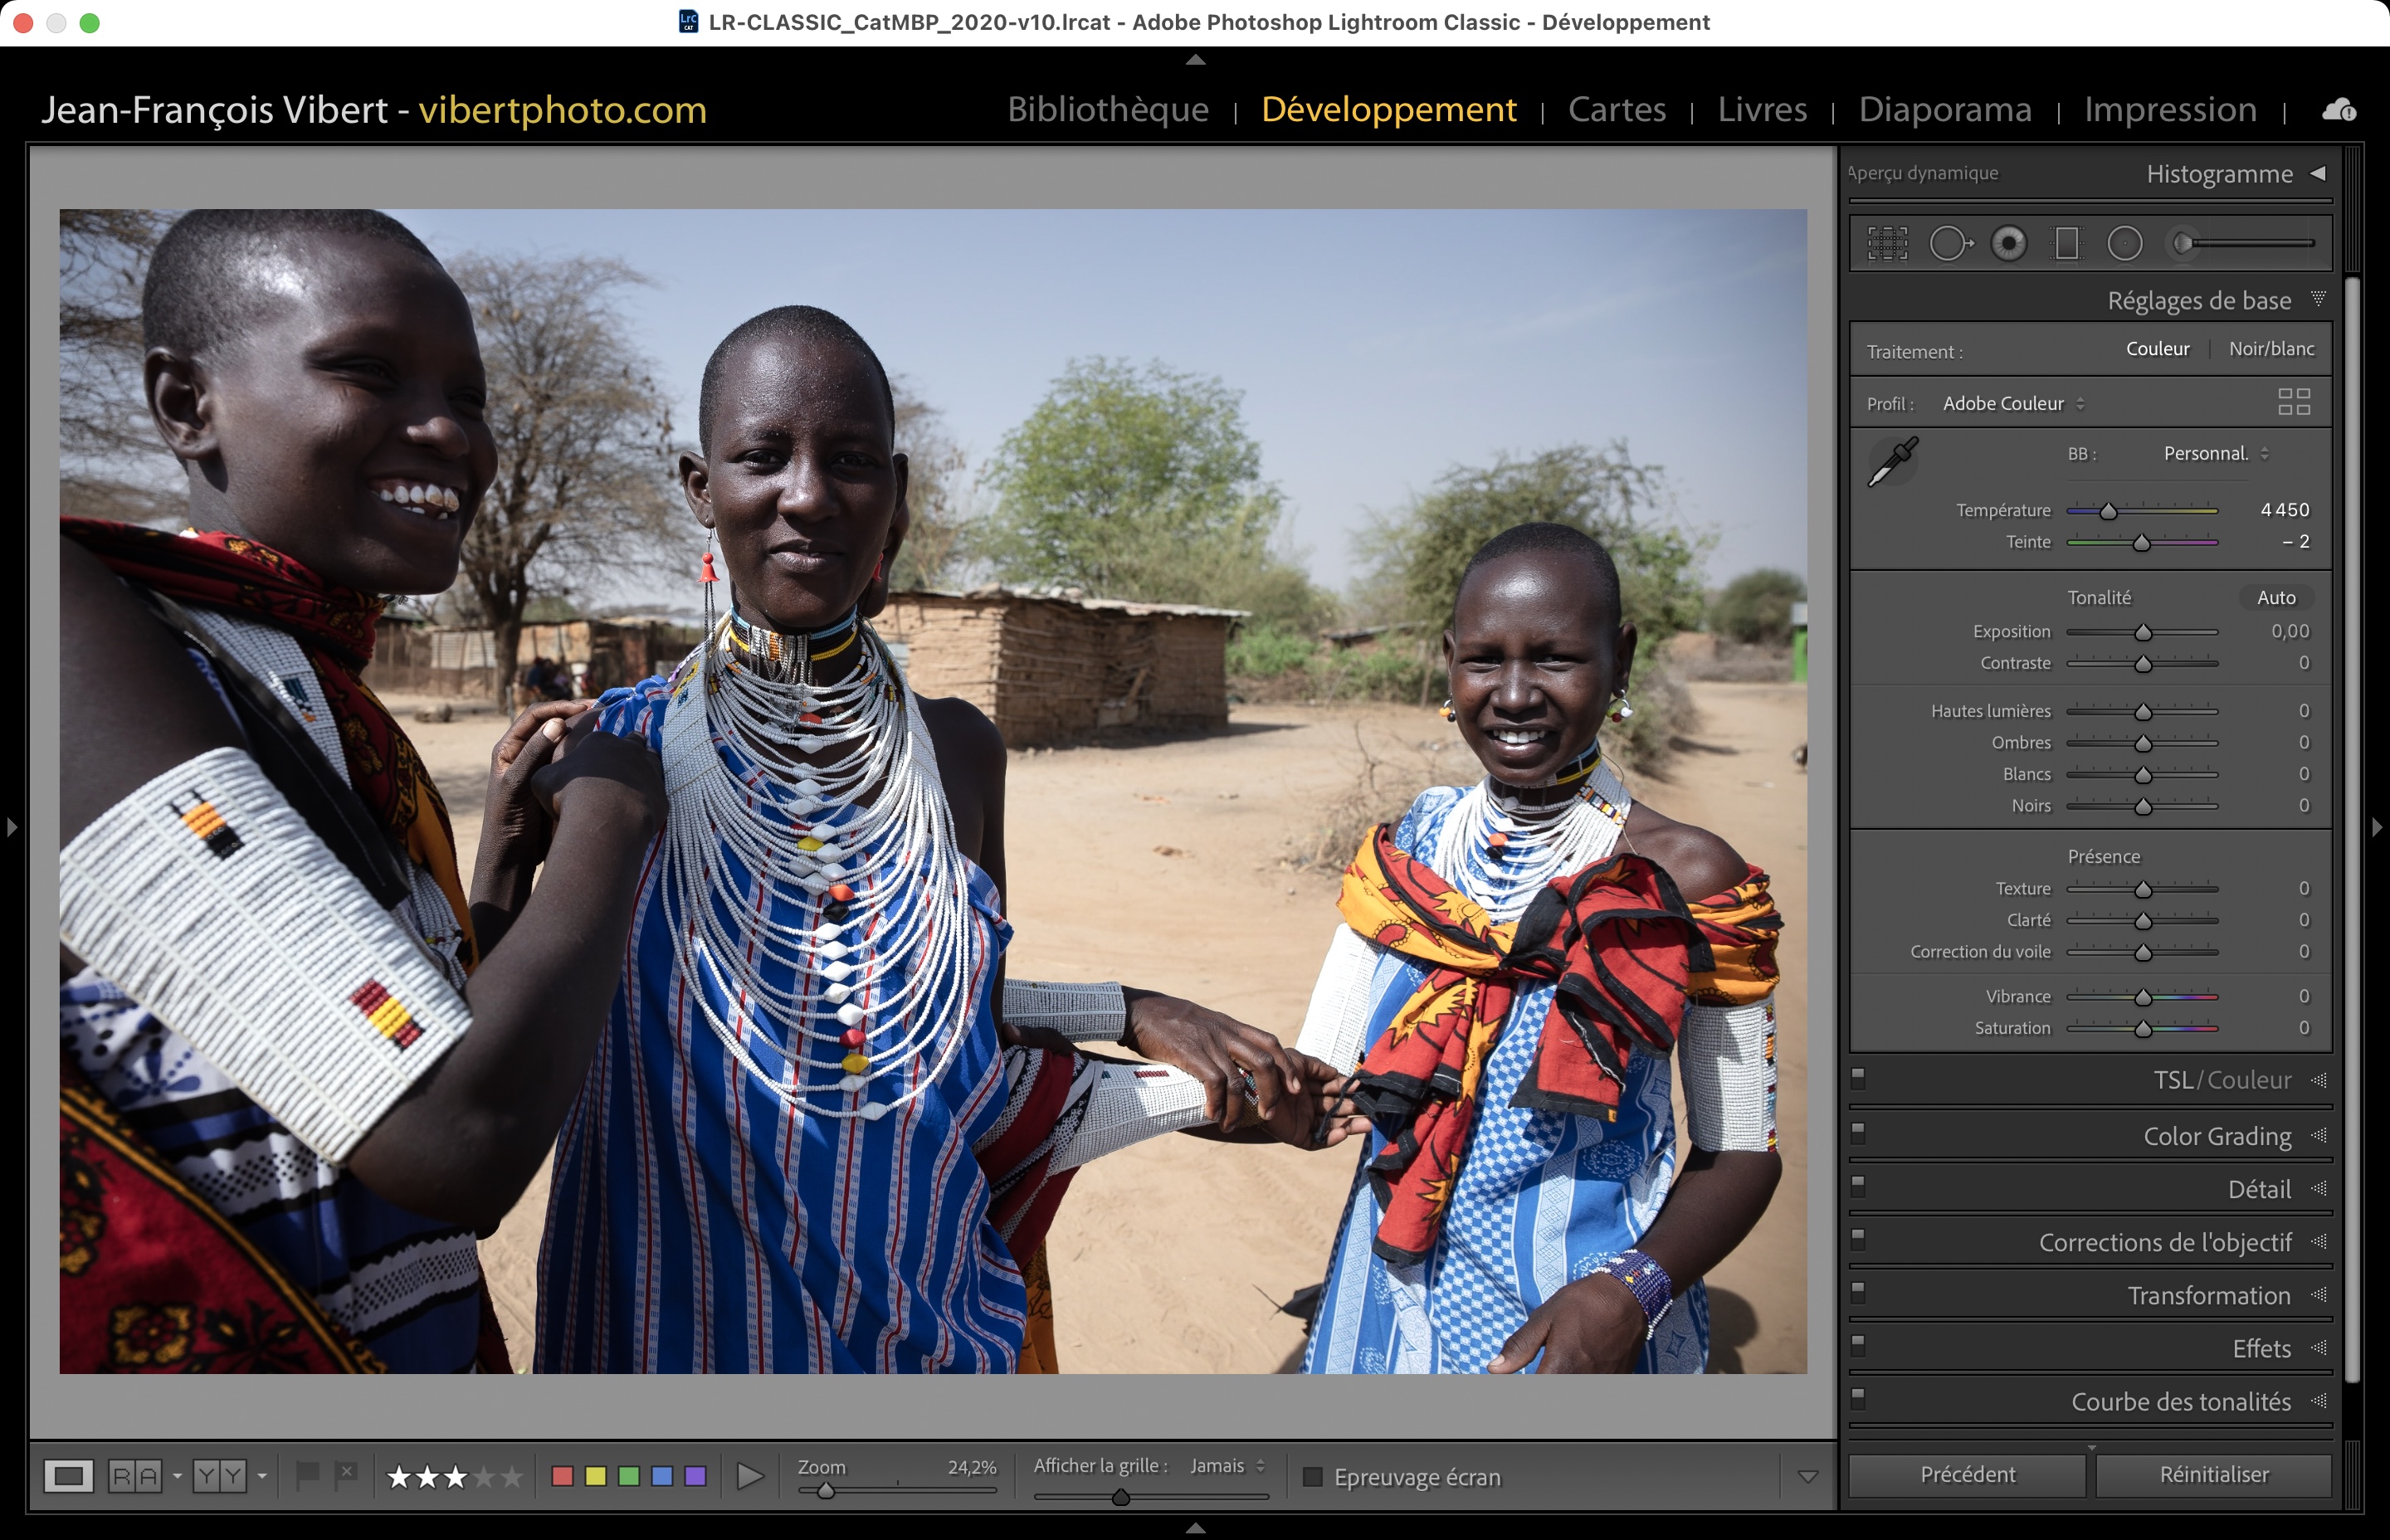Click the red color label swatch
Viewport: 2390px width, 1540px height.
coord(562,1476)
